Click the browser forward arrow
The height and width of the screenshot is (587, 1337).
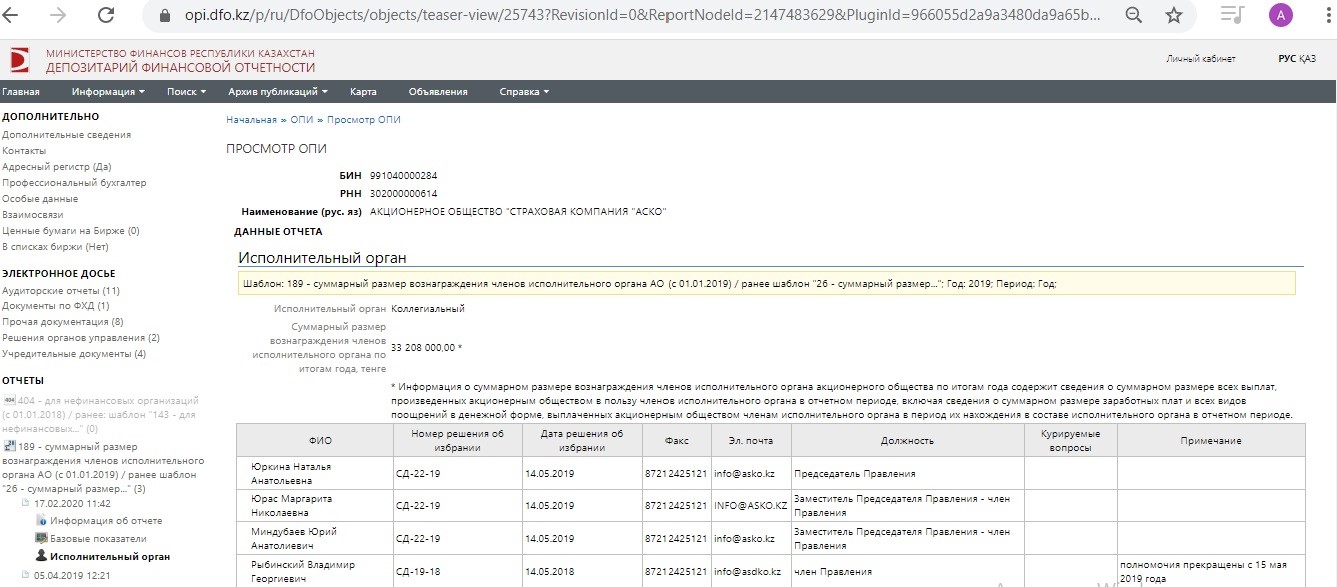59,15
